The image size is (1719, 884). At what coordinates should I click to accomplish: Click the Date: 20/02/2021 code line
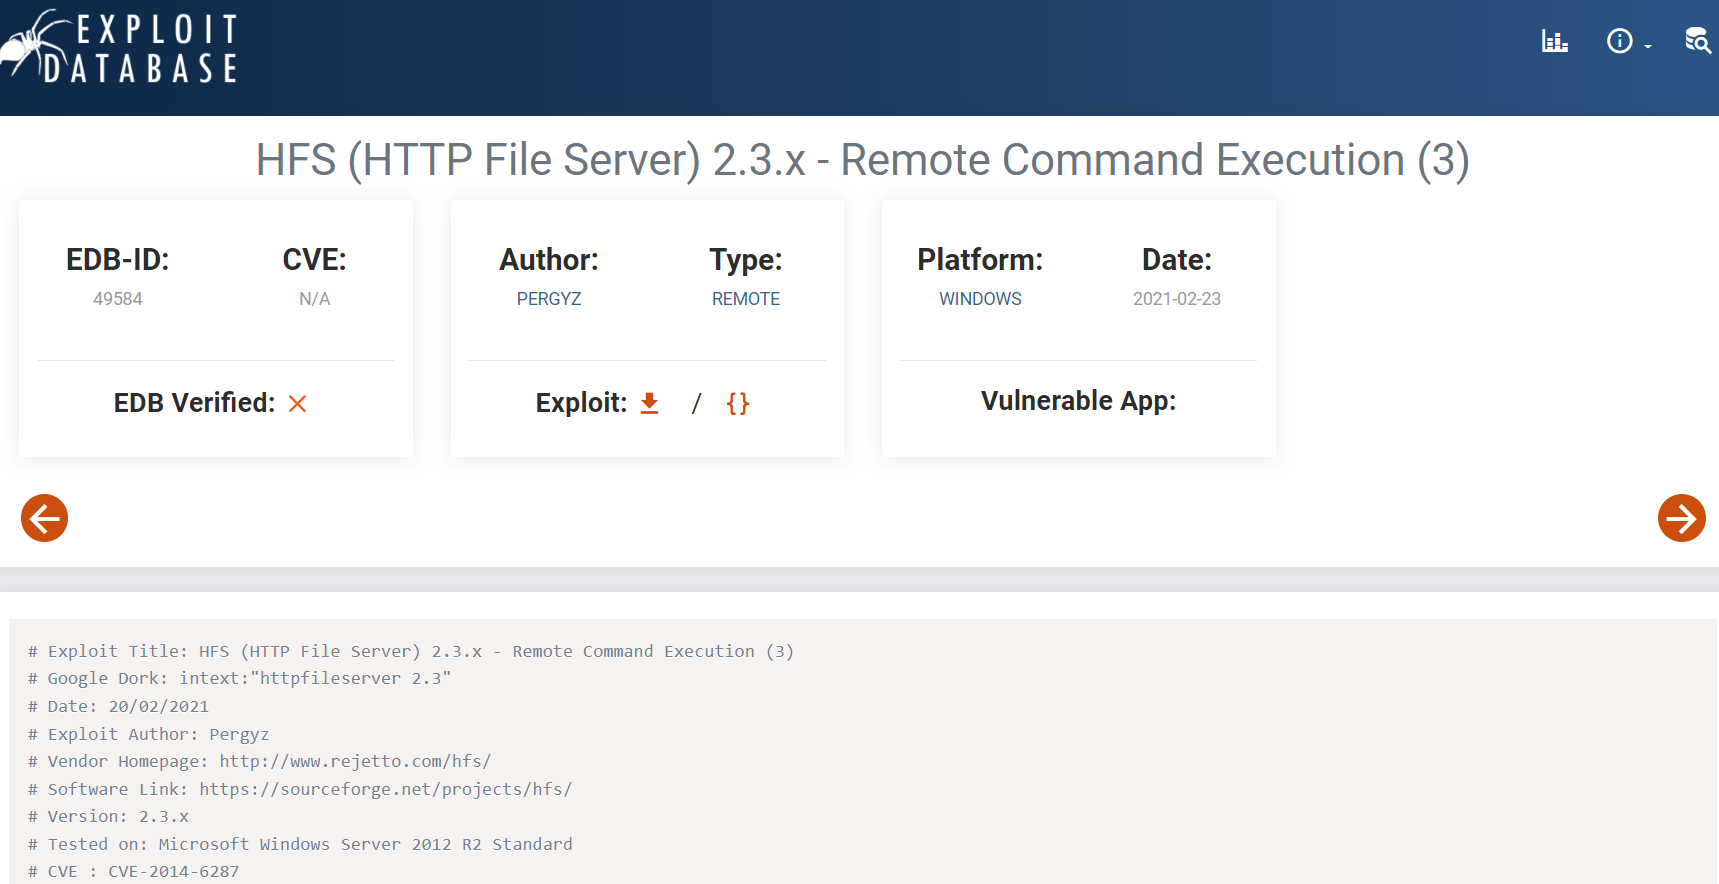tap(119, 706)
